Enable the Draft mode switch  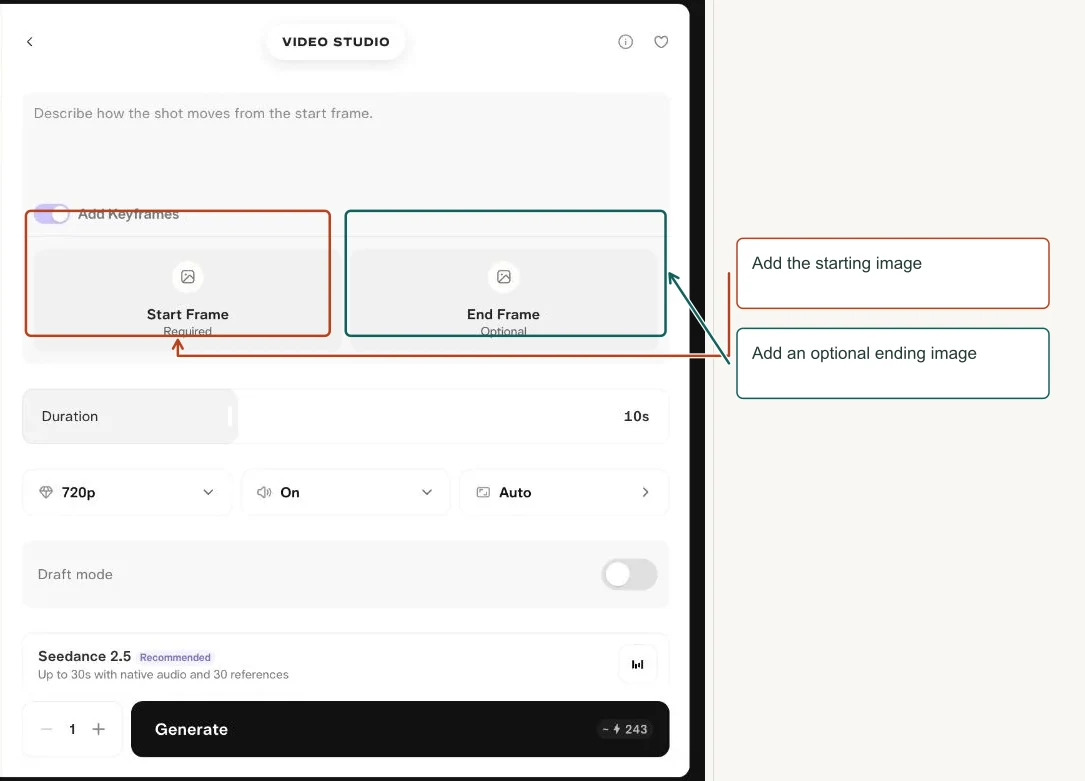629,574
